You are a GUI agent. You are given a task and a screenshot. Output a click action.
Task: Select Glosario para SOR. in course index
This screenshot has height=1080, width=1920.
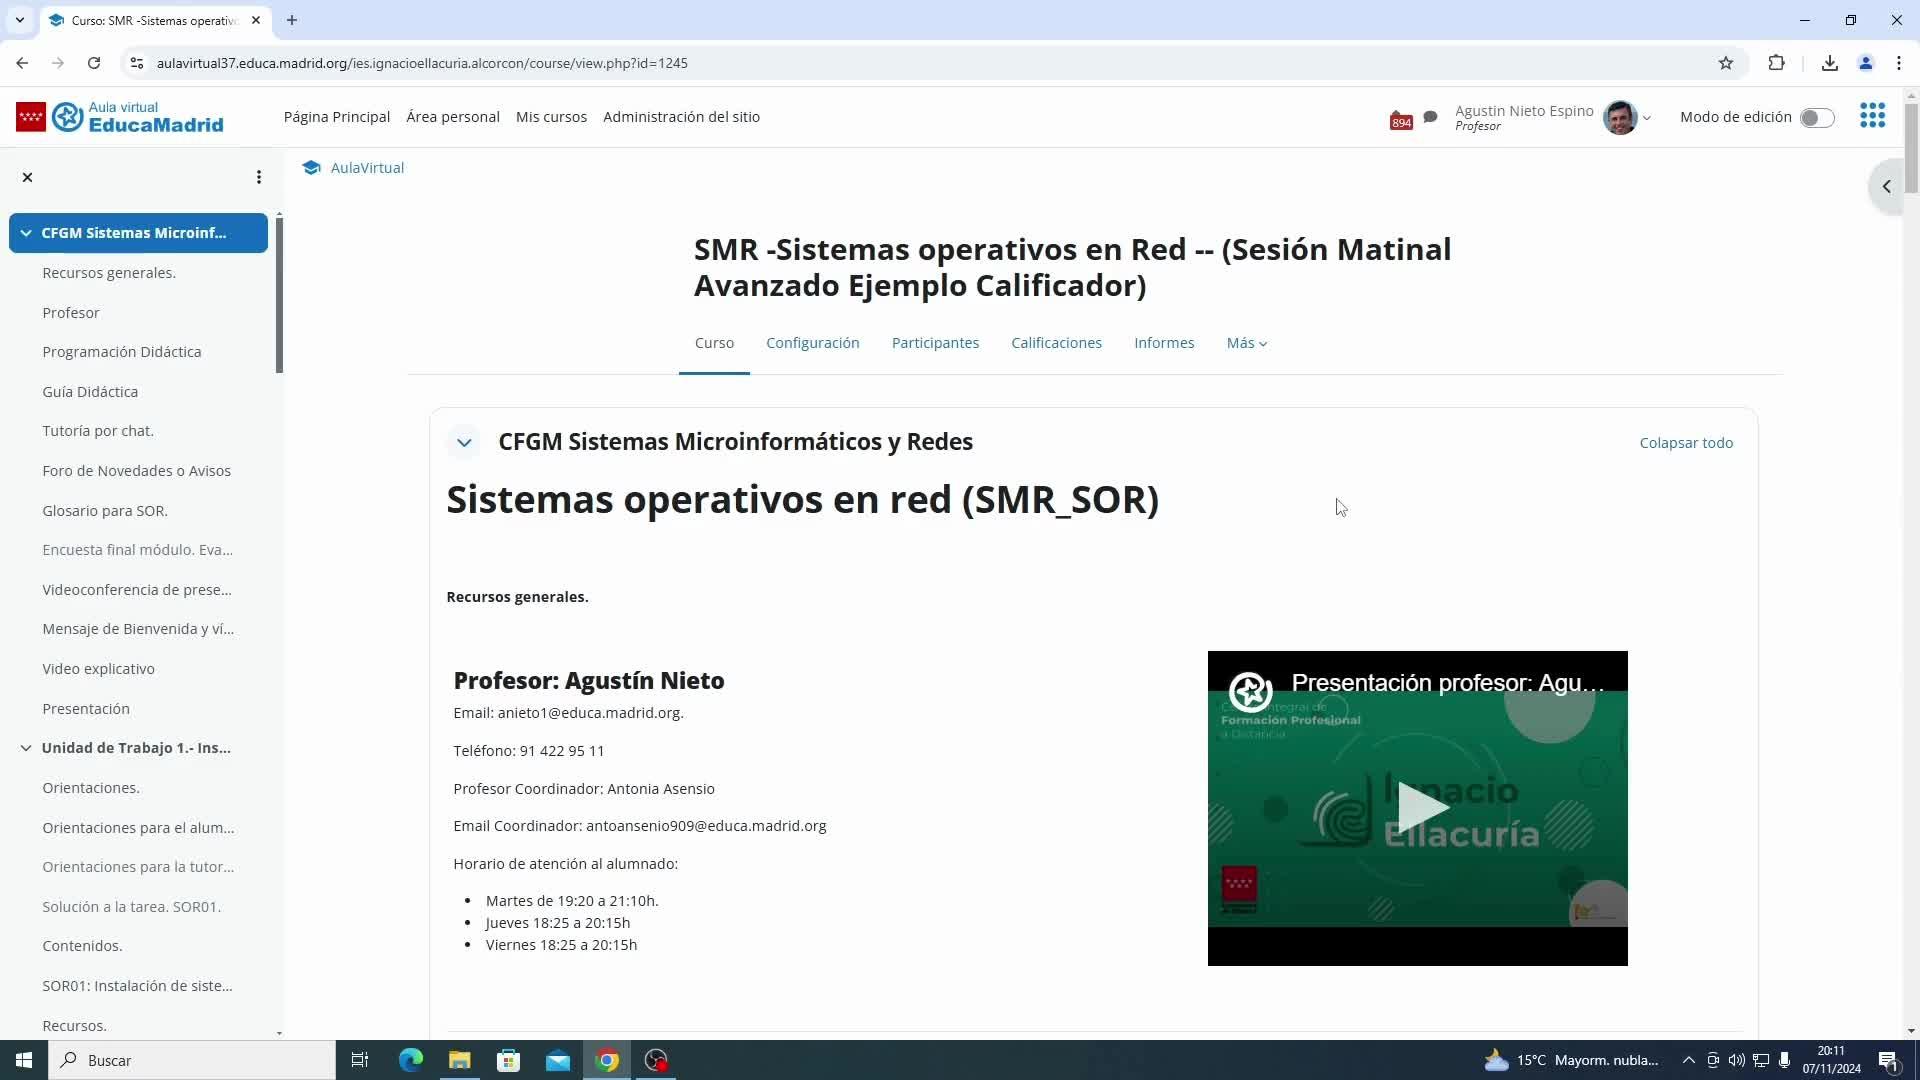(x=105, y=511)
